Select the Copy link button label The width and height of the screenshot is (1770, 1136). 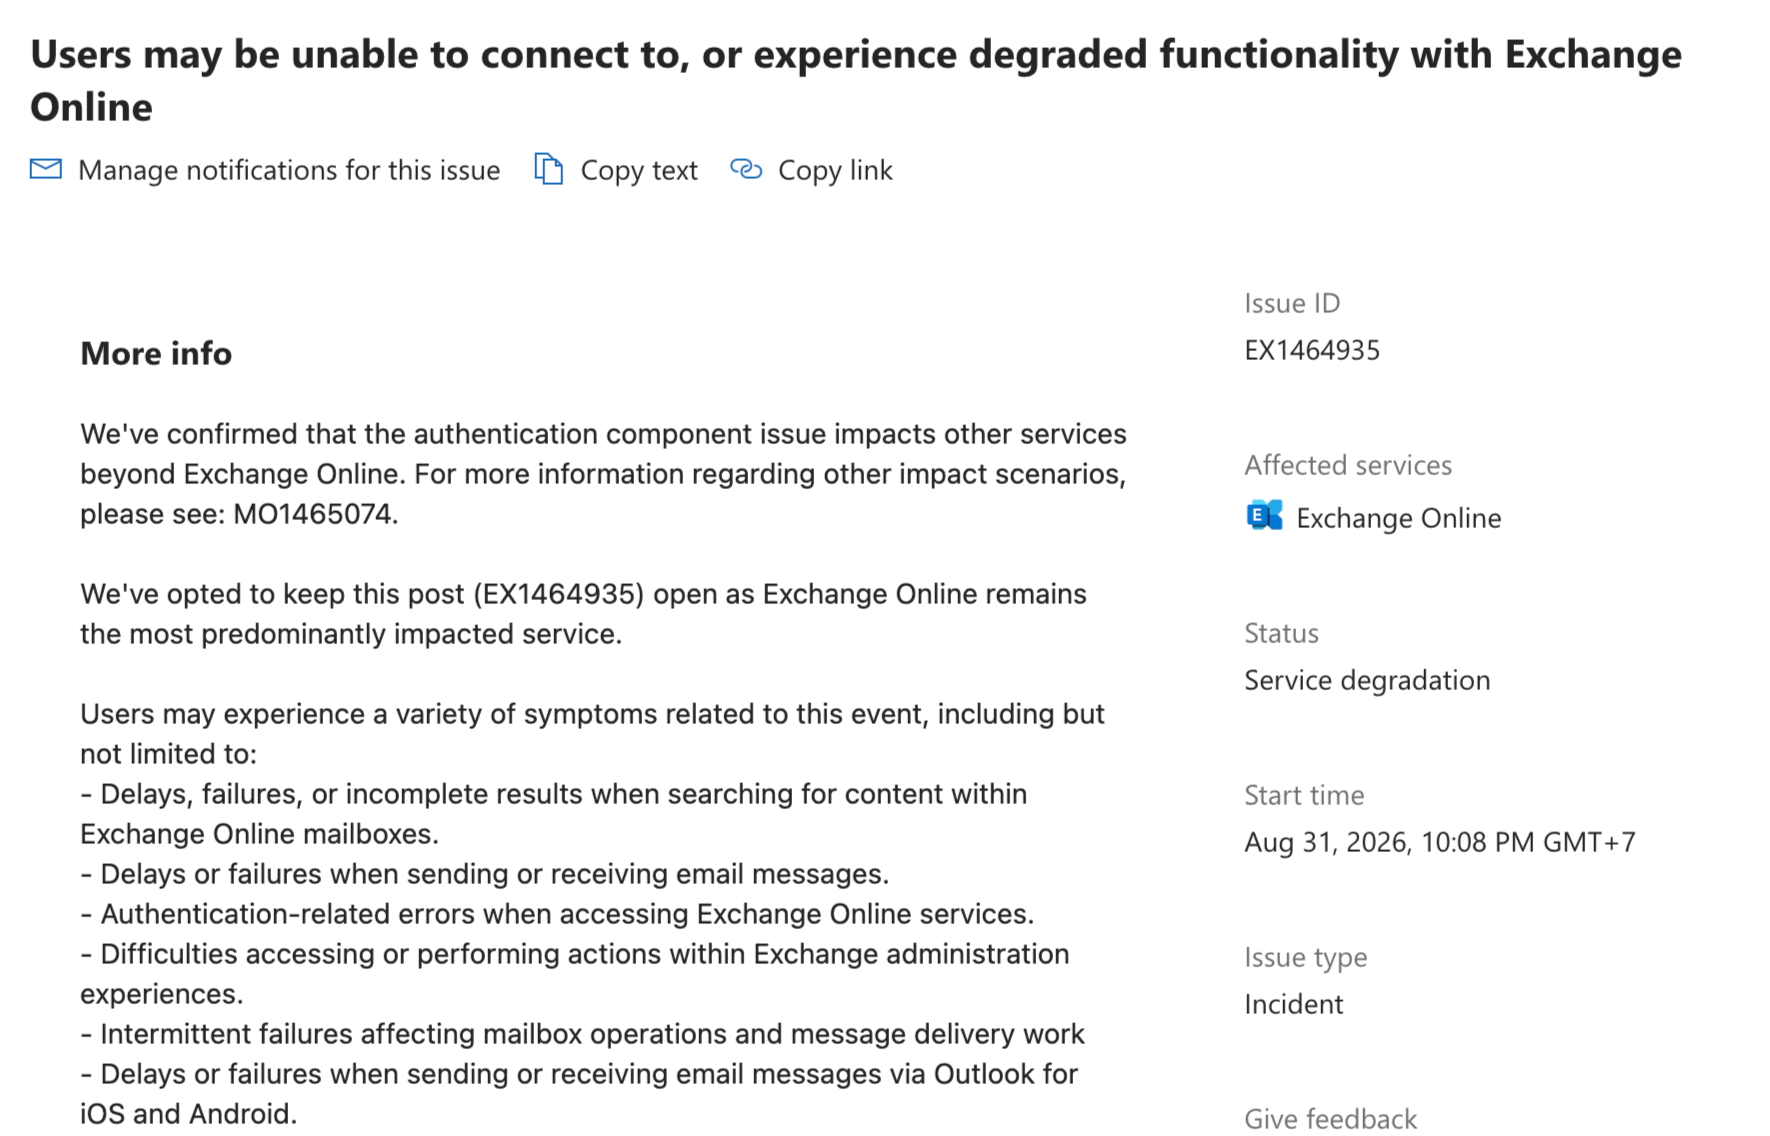835,170
